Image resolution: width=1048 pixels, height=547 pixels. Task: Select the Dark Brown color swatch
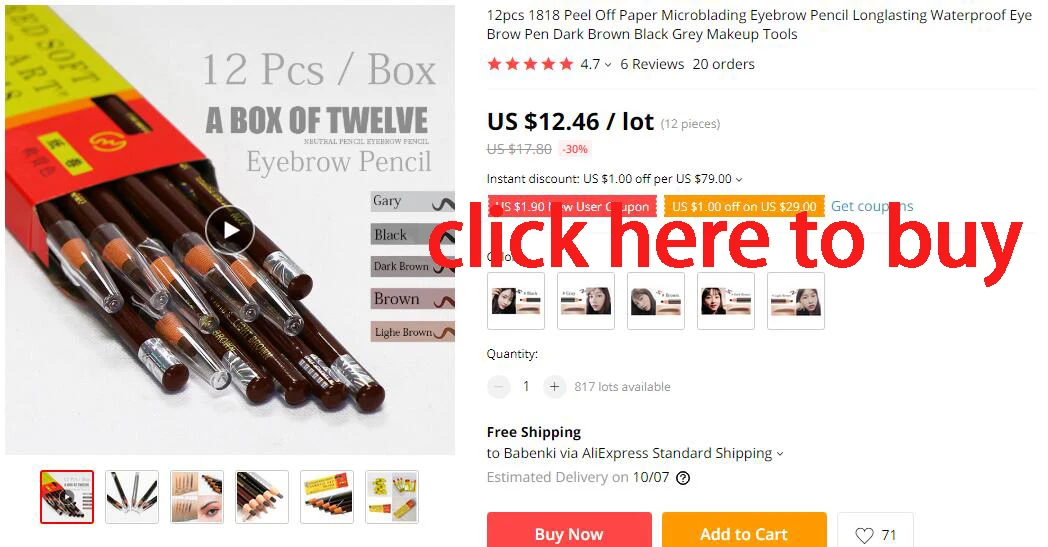click(x=726, y=301)
